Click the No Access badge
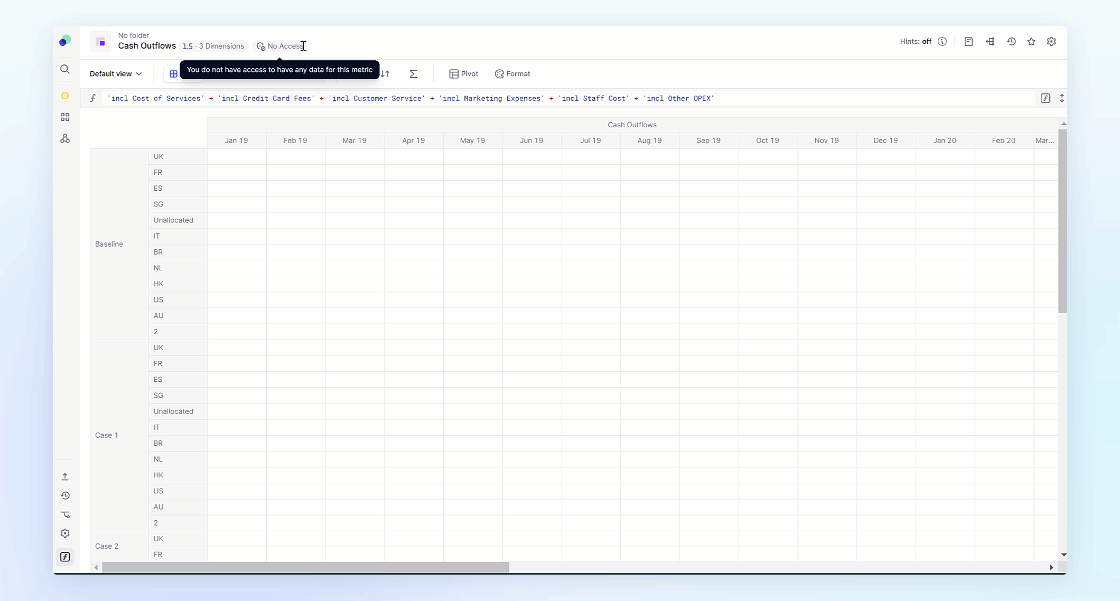Viewport: 1120px width, 601px height. click(x=281, y=46)
